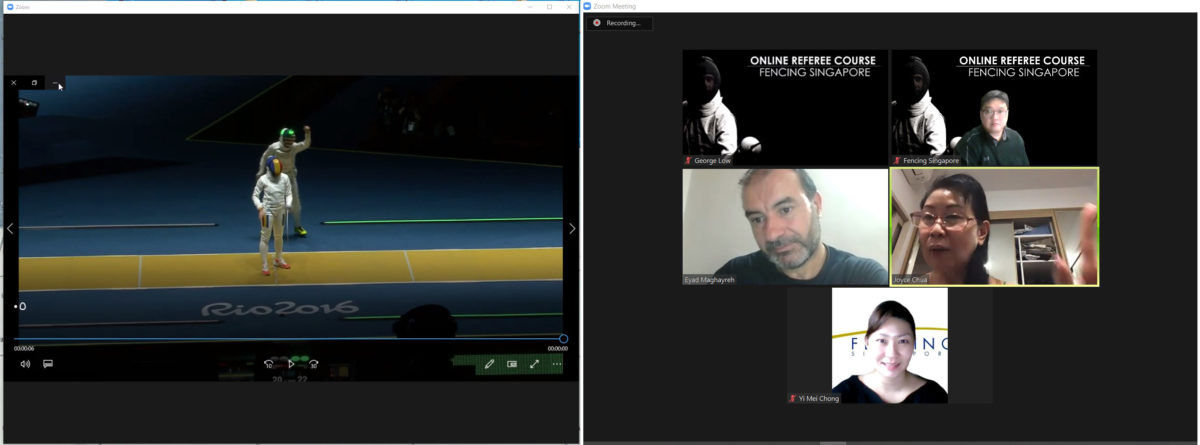Click the elapsed time label 00:00:06

click(x=24, y=348)
